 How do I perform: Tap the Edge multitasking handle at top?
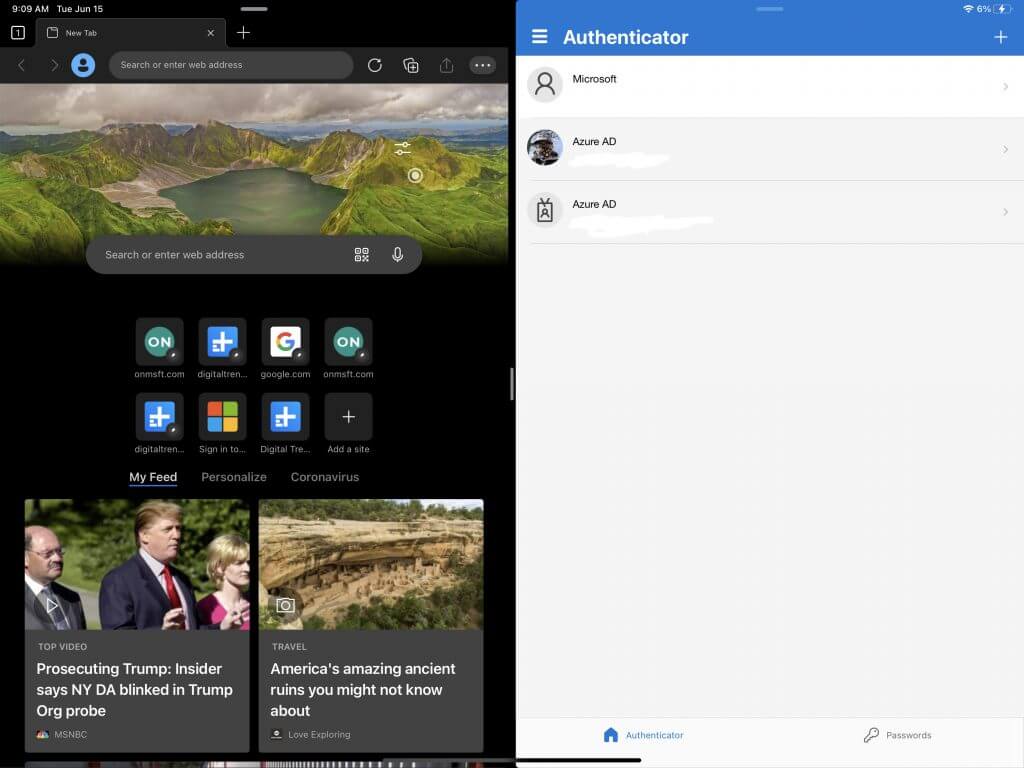pos(254,9)
